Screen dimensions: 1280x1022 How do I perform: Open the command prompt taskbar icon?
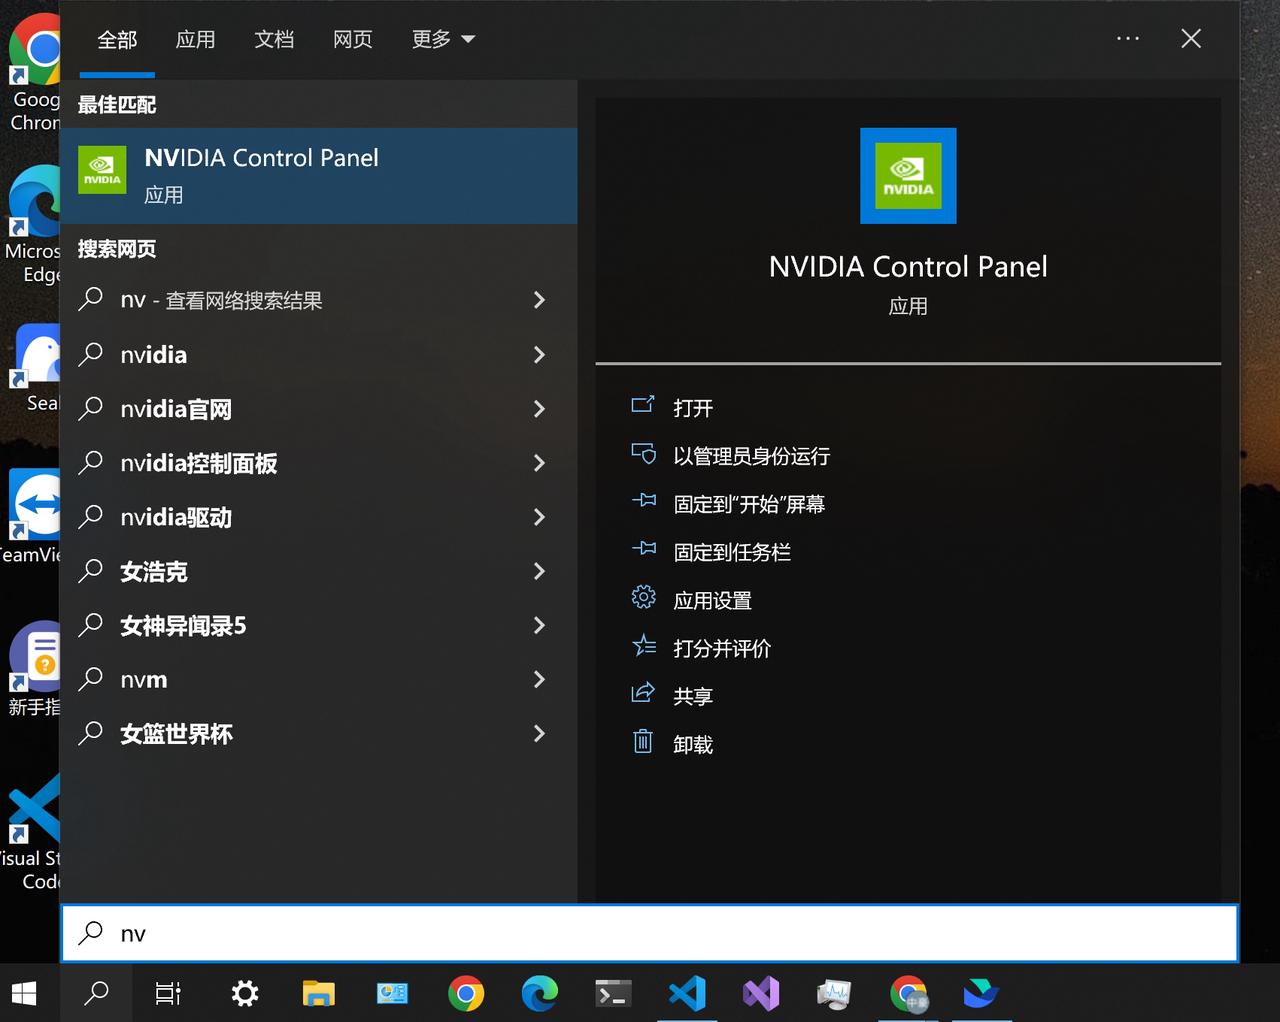tap(613, 993)
